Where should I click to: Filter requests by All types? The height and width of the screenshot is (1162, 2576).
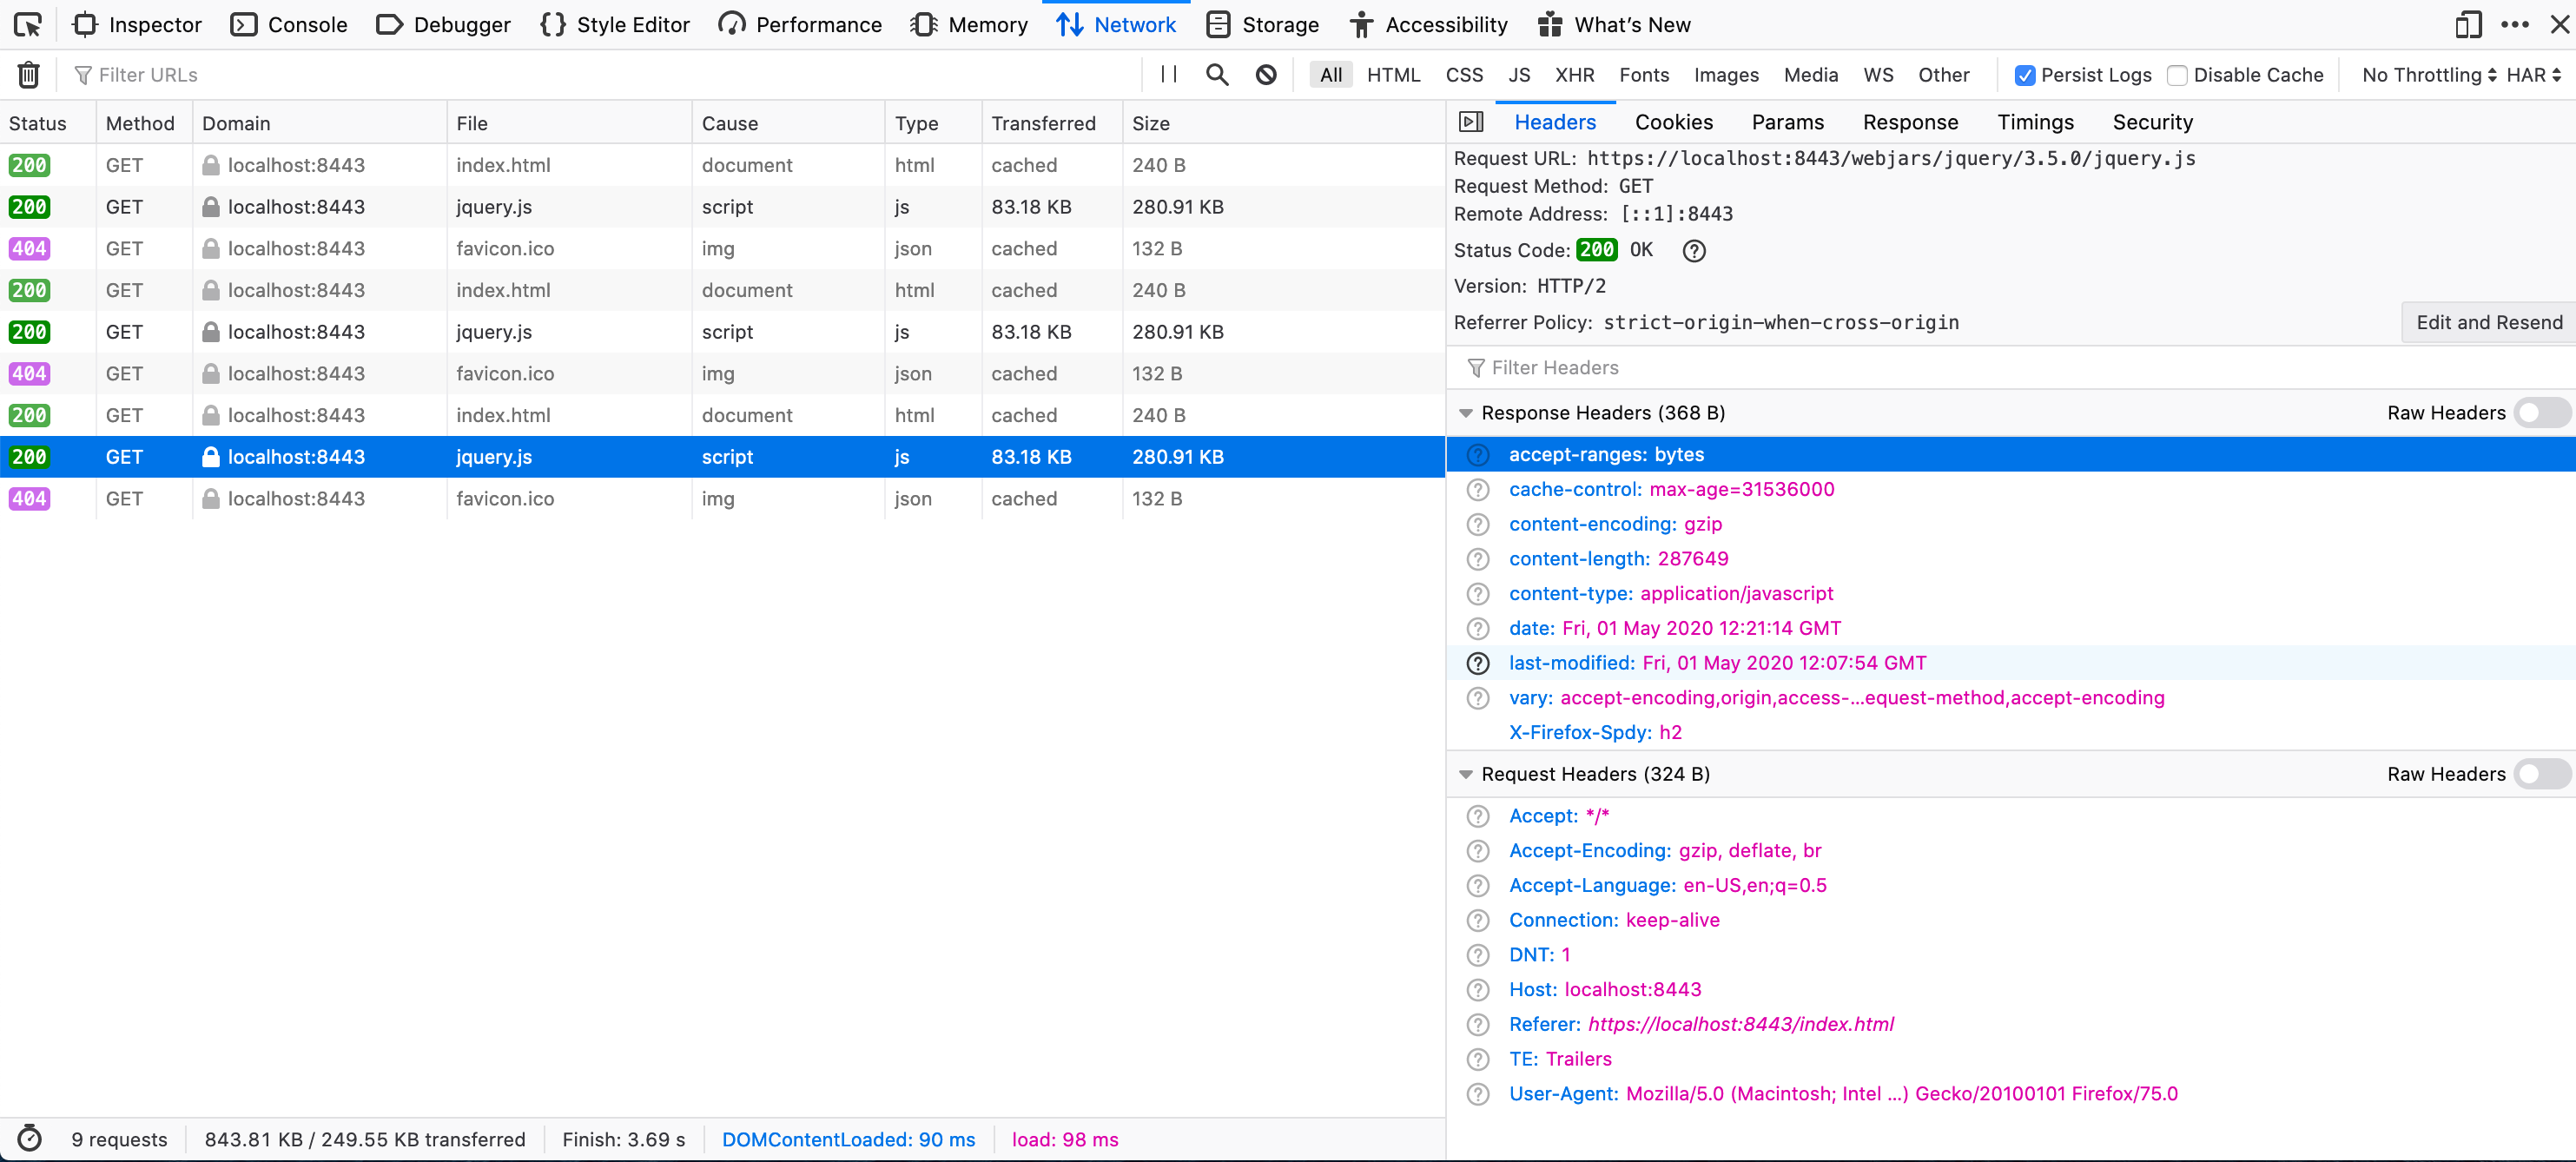pyautogui.click(x=1330, y=75)
